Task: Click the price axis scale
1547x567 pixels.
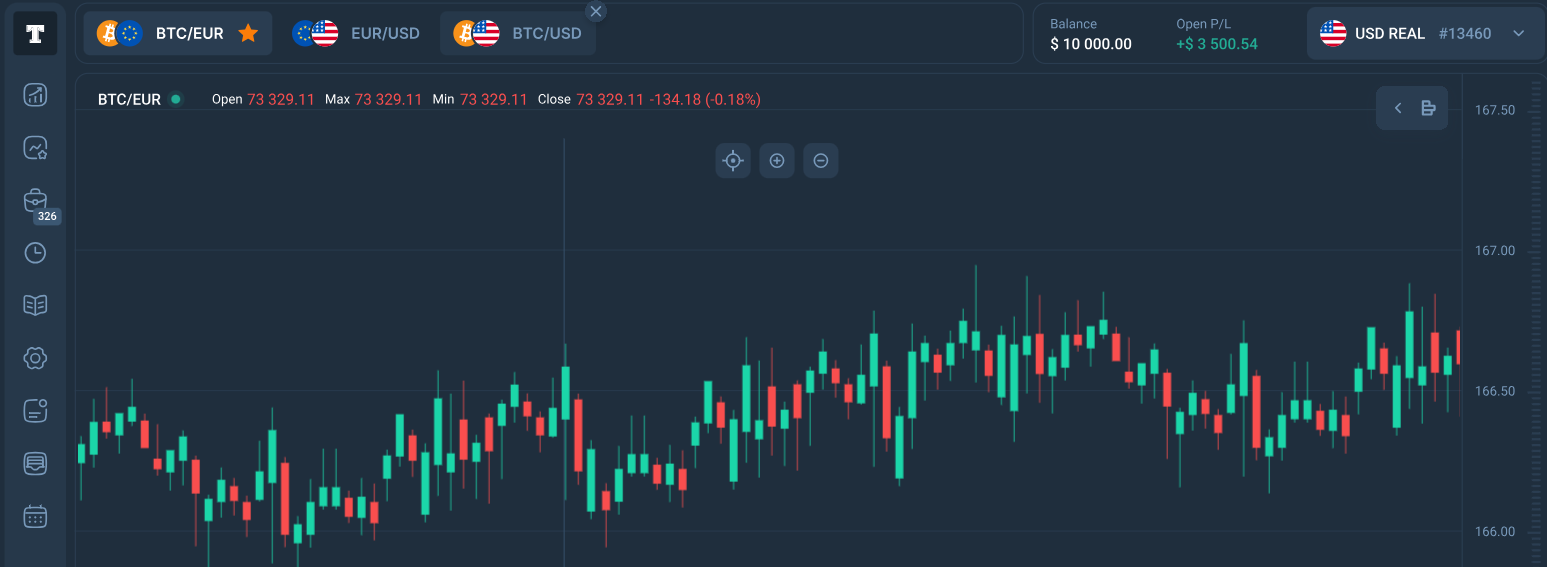Action: tap(1502, 320)
